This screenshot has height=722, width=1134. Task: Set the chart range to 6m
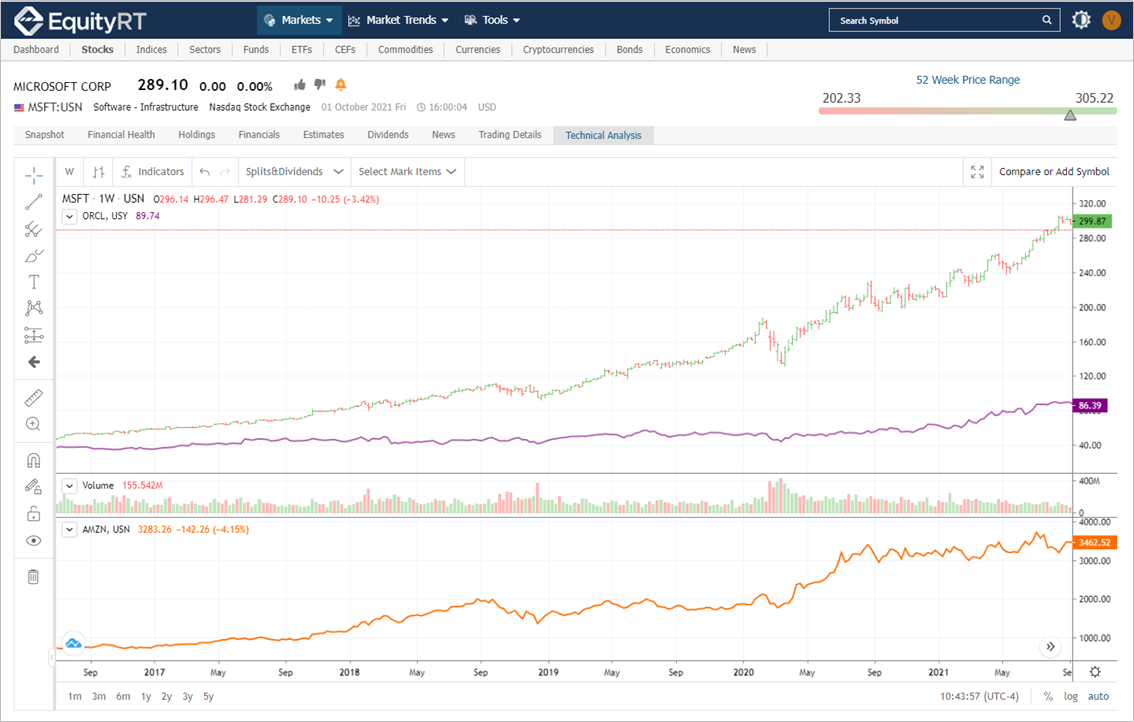[x=123, y=696]
